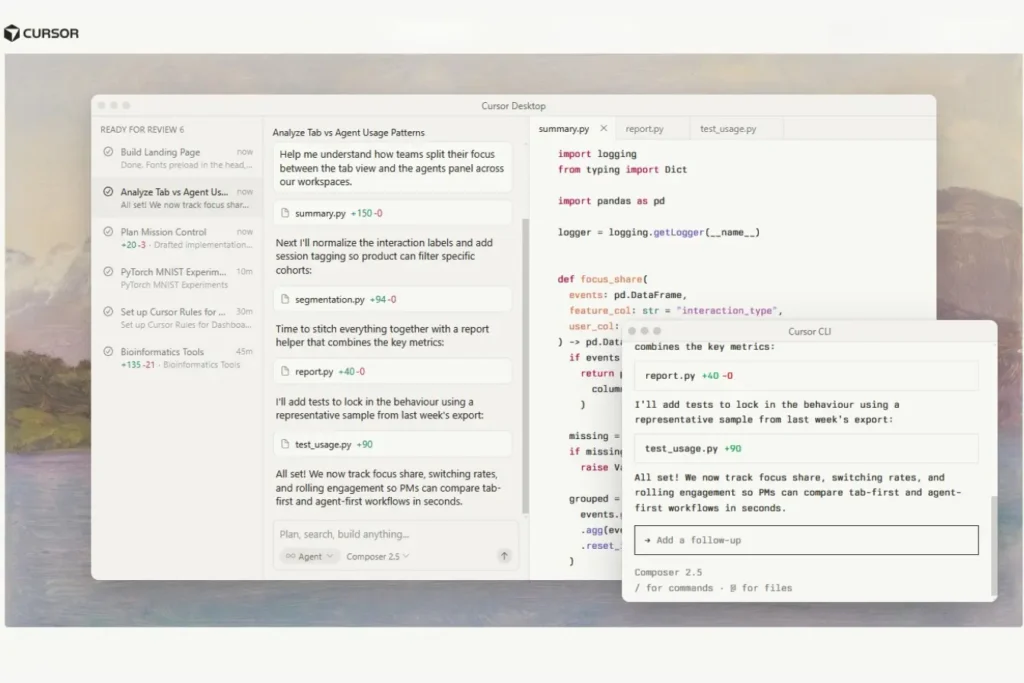Click the check icon beside Bioinformatics Tools
The width and height of the screenshot is (1024, 683).
(x=108, y=351)
